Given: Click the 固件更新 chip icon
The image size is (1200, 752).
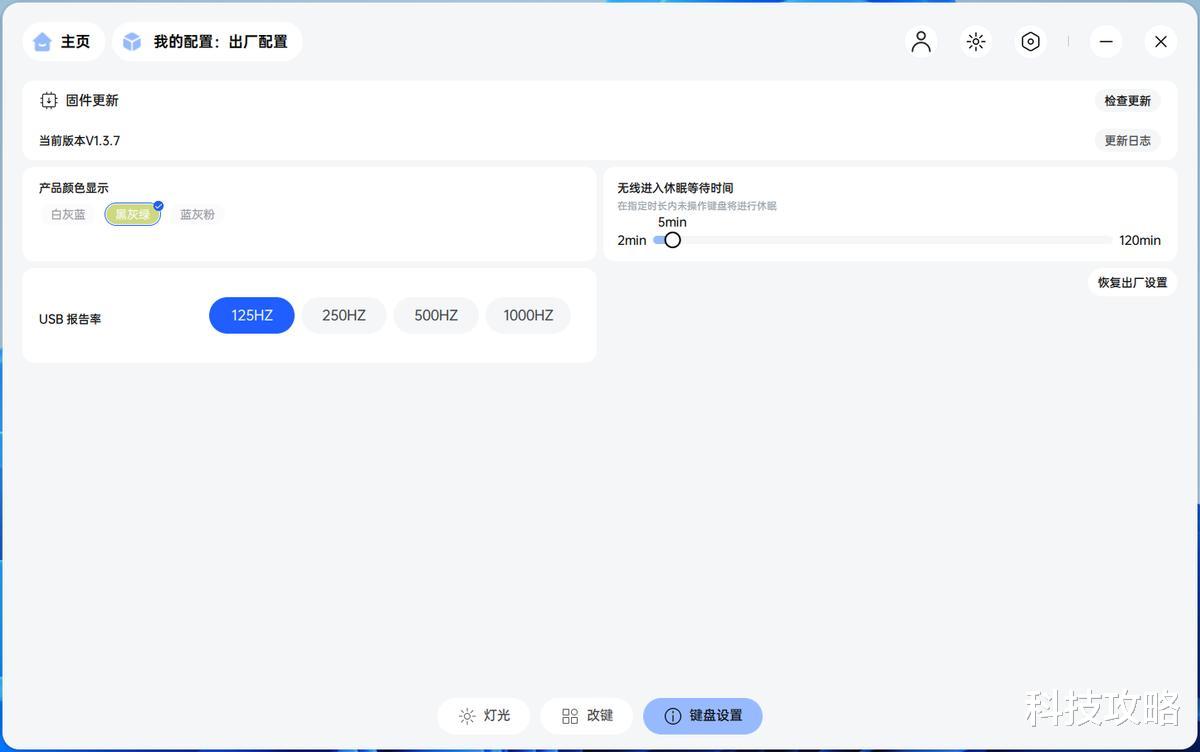Looking at the screenshot, I should pyautogui.click(x=49, y=101).
